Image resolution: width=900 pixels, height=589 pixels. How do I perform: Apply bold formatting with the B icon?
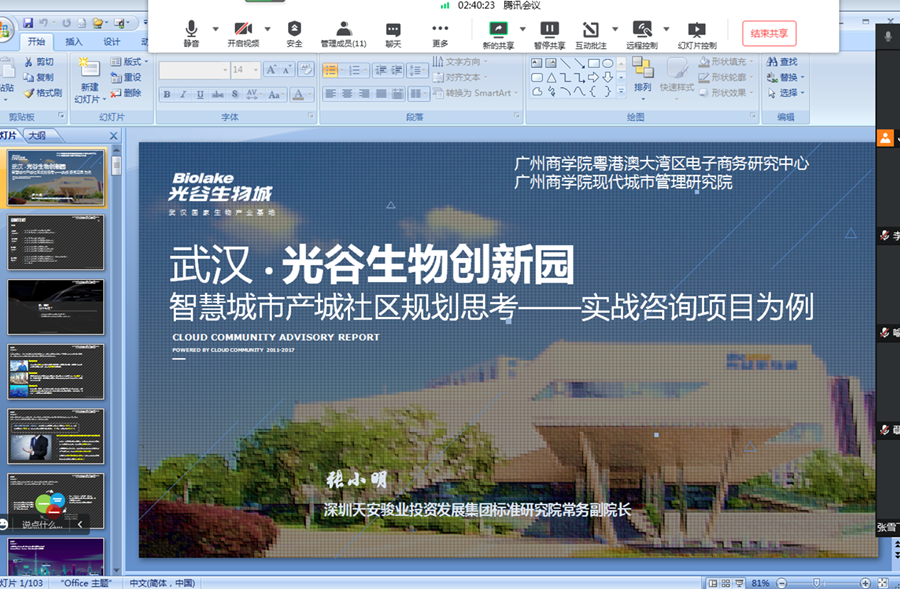pos(167,94)
